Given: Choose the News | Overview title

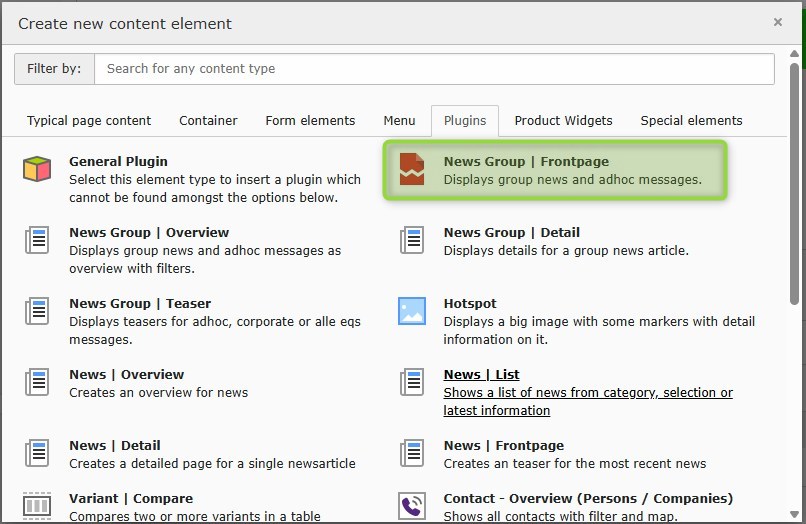Looking at the screenshot, I should [x=126, y=375].
